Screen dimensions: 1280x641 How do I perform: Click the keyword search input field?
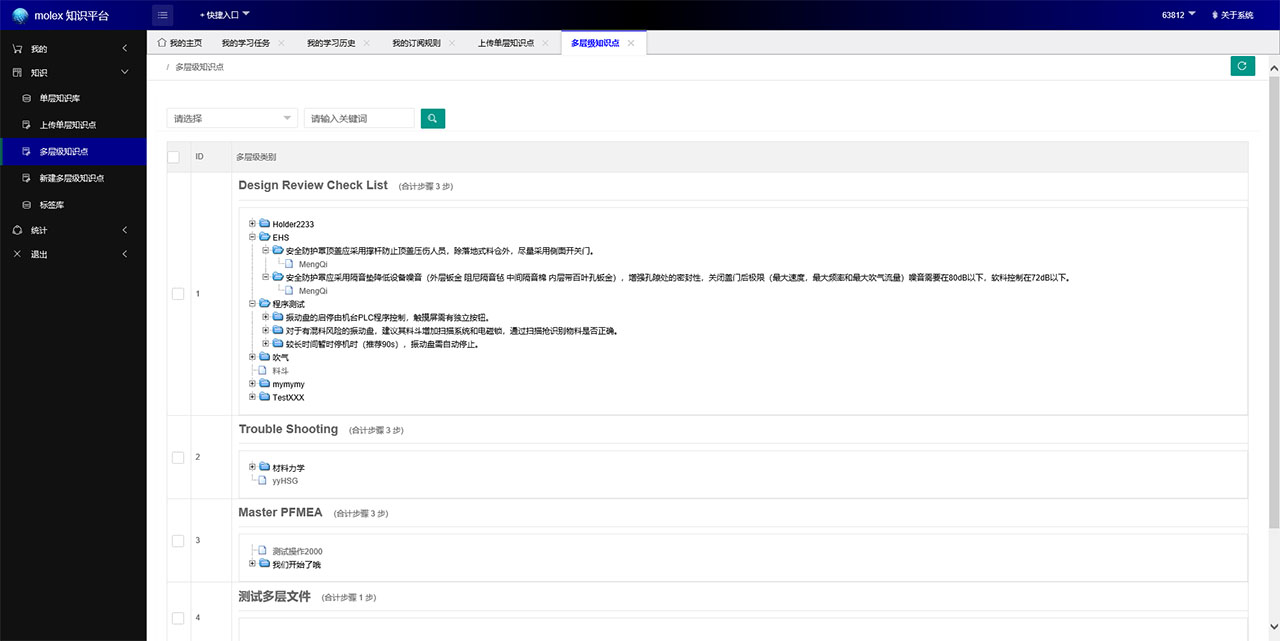click(x=359, y=118)
